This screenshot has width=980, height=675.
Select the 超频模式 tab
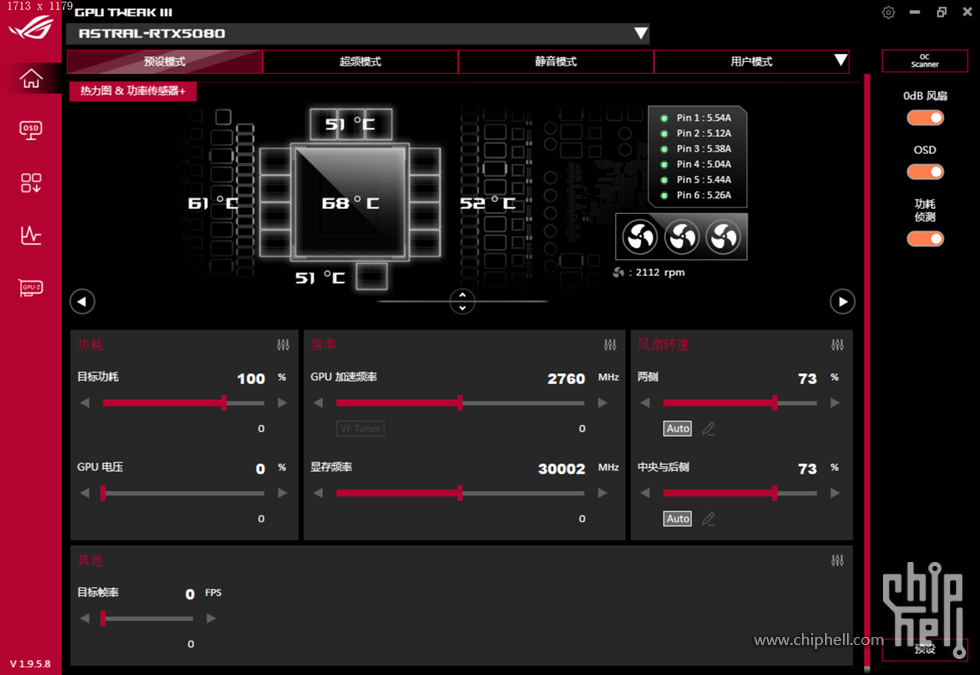click(x=361, y=62)
